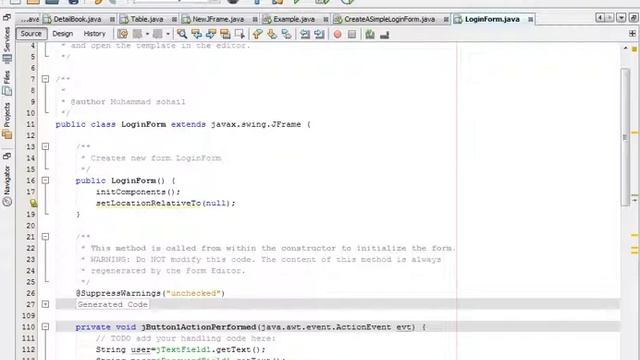Screen dimensions: 640x360
Task: Switch to the DetailBook.java tab
Action: (x=77, y=19)
